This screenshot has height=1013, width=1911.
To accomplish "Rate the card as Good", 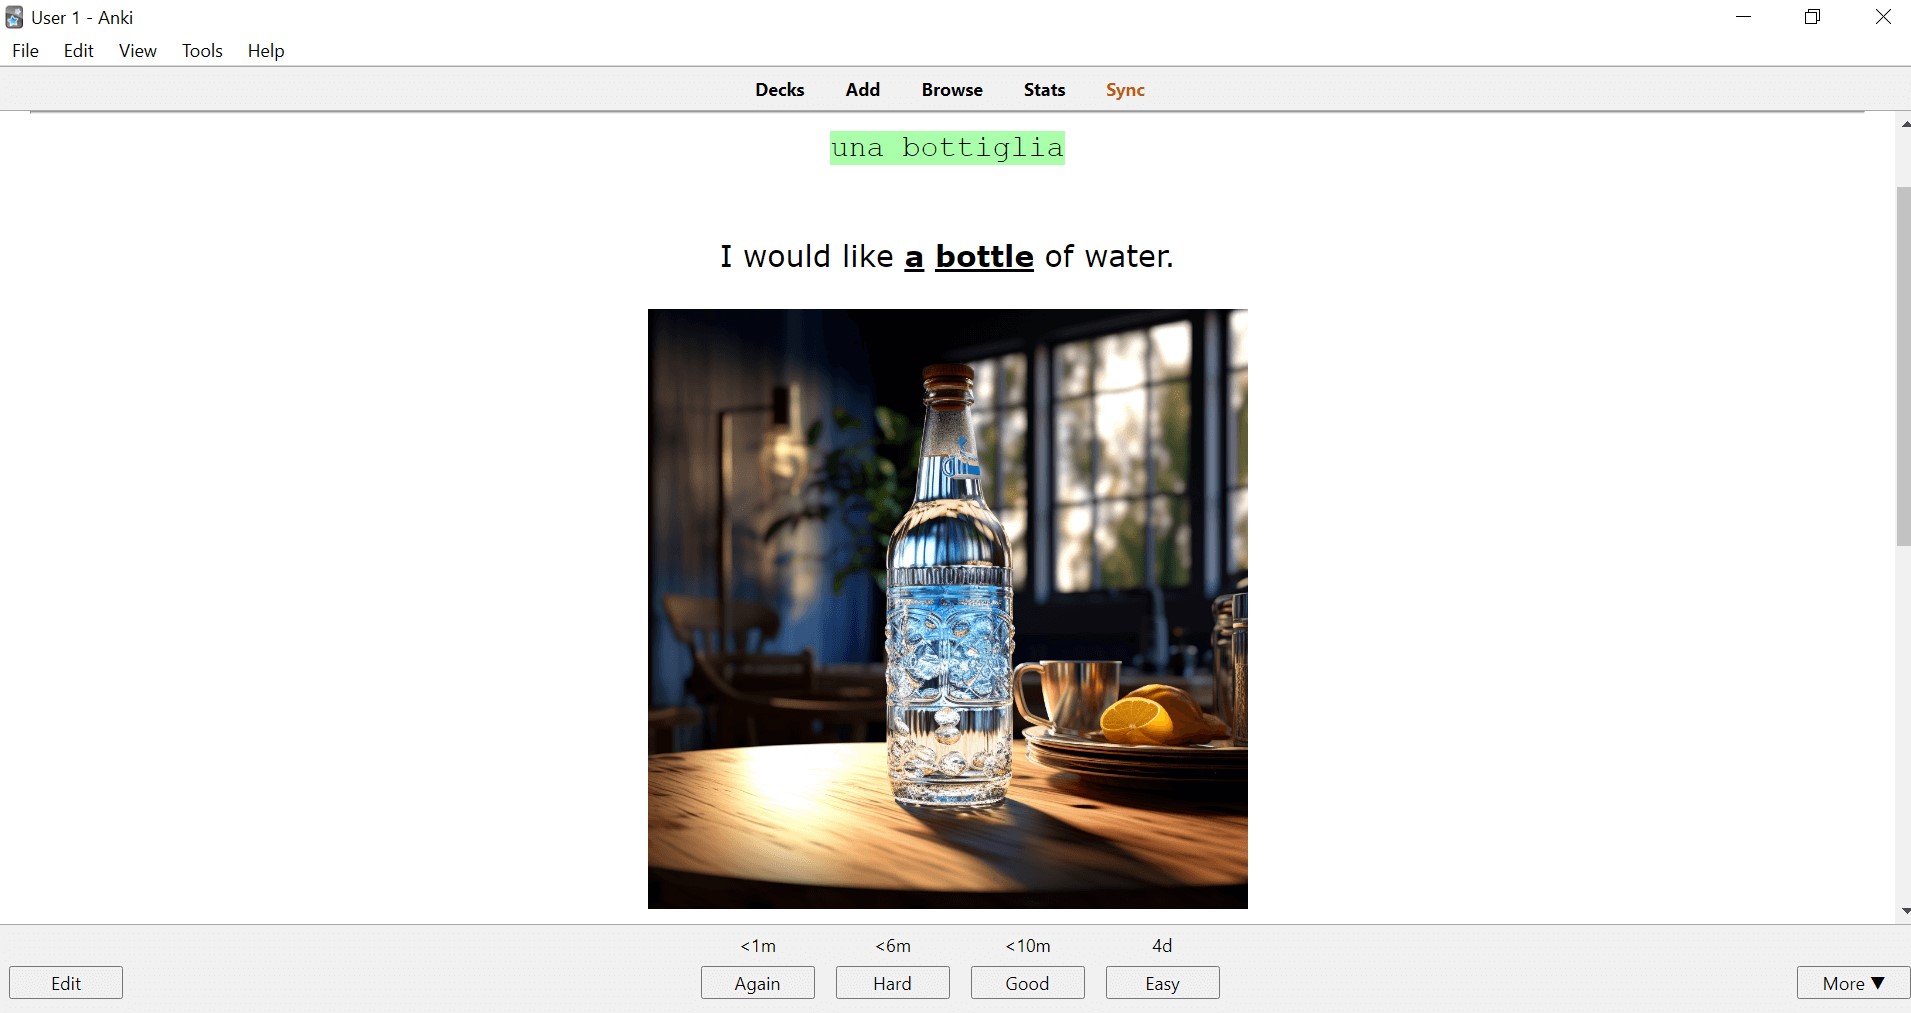I will tap(1027, 983).
